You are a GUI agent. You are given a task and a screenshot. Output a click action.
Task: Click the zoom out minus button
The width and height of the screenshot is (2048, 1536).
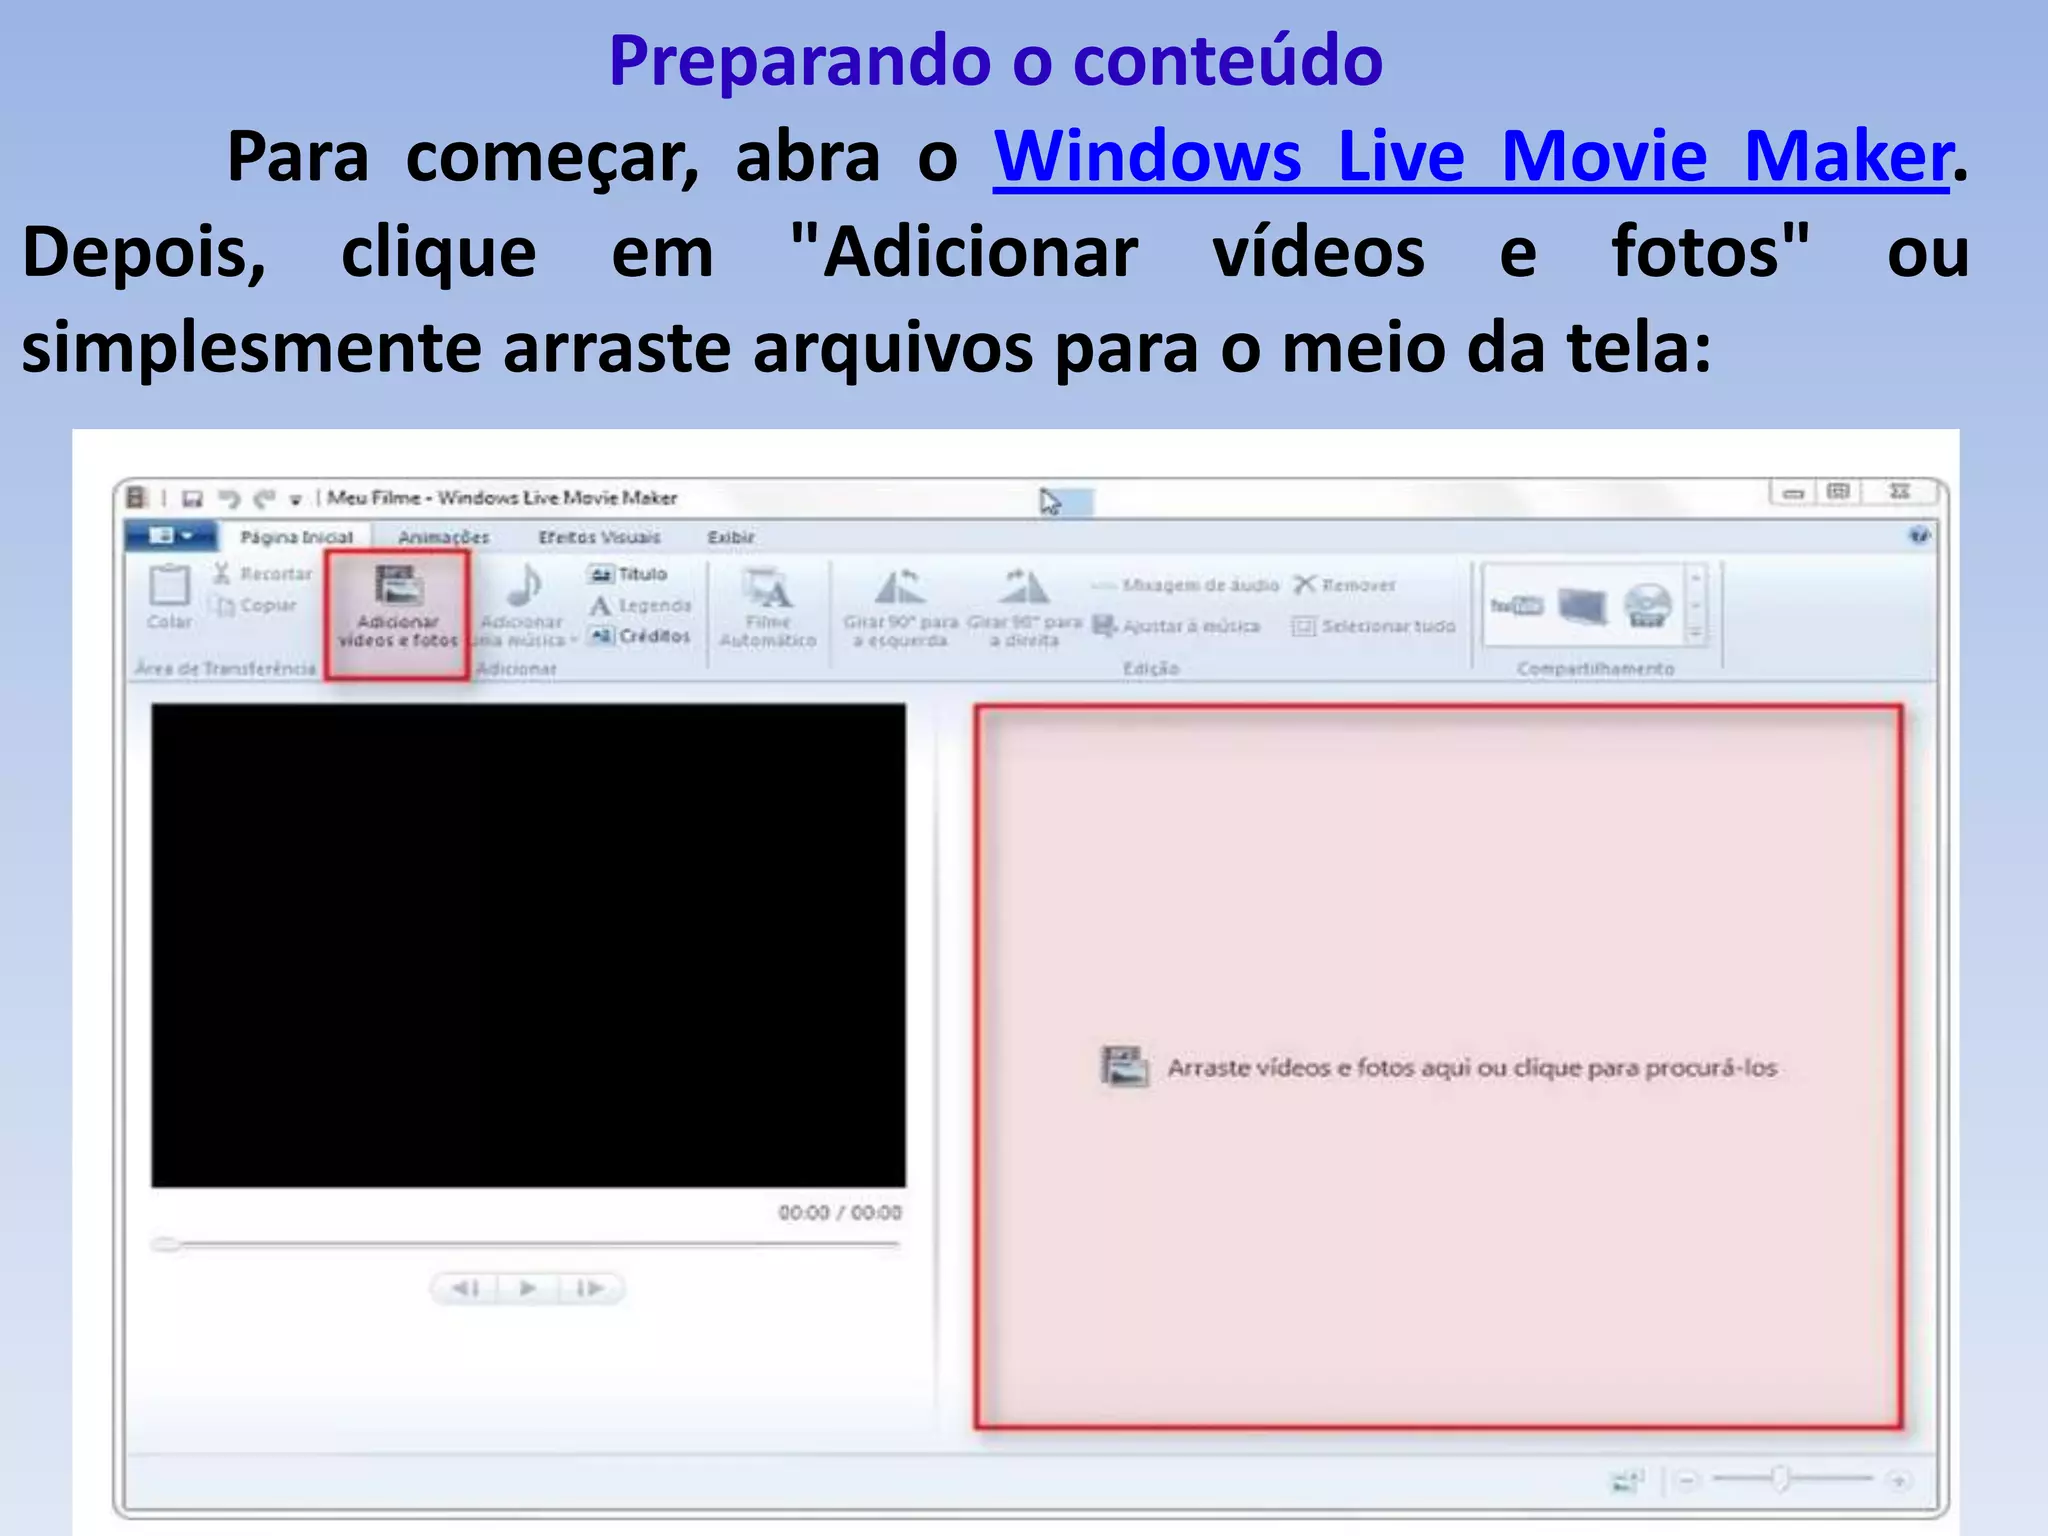(1687, 1479)
